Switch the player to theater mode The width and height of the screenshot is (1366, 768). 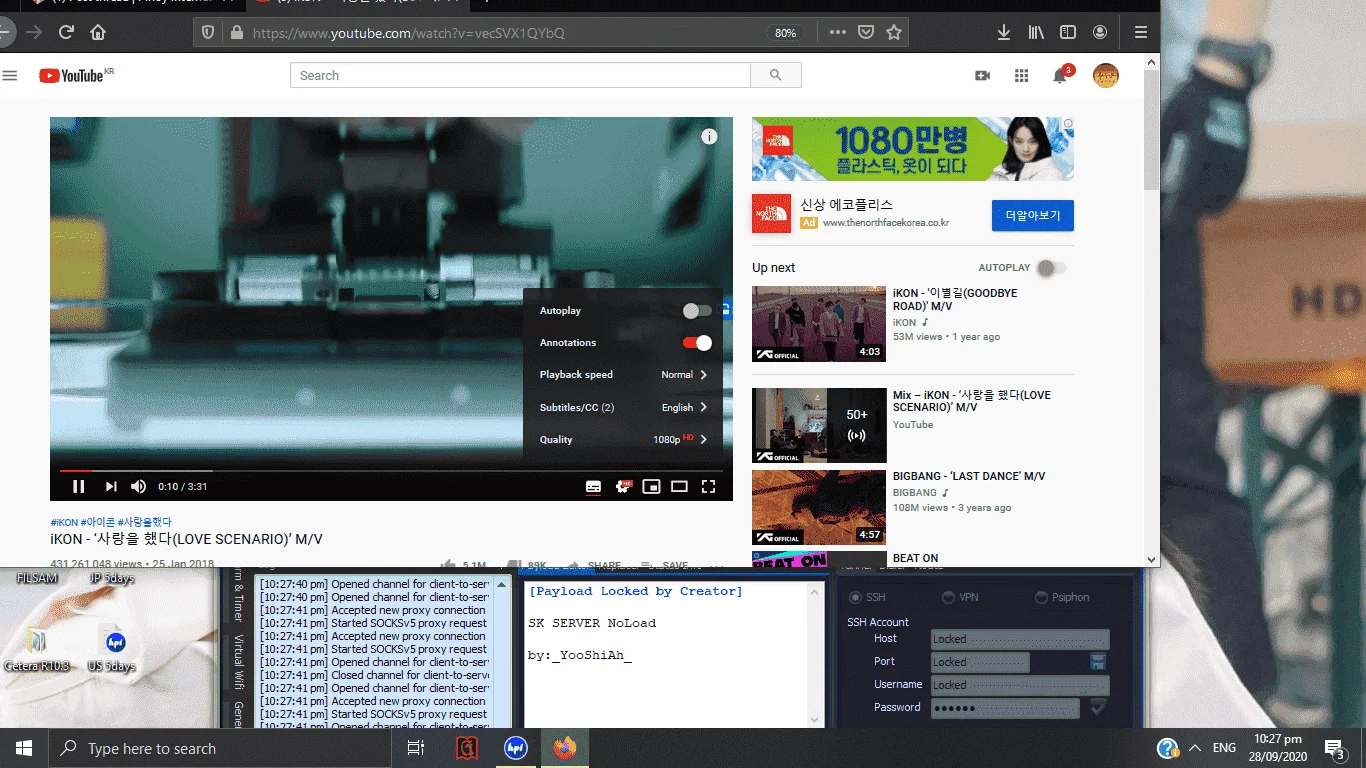(x=679, y=487)
